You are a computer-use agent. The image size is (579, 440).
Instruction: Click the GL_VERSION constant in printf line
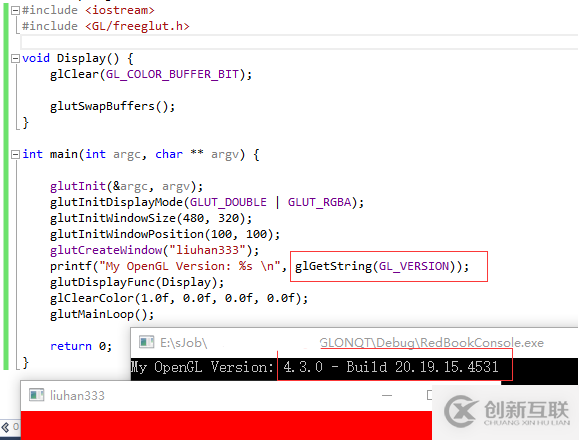pos(414,266)
